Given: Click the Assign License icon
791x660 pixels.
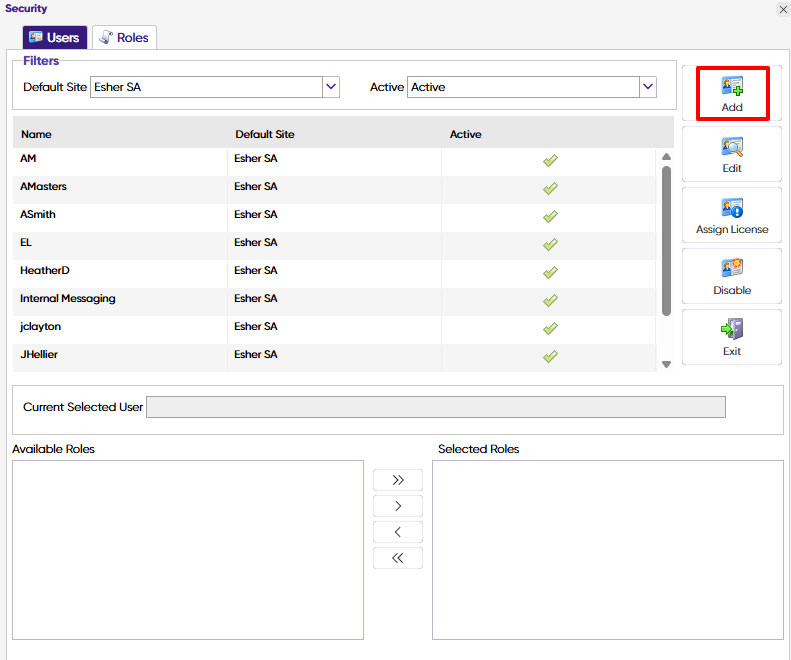Looking at the screenshot, I should (731, 208).
